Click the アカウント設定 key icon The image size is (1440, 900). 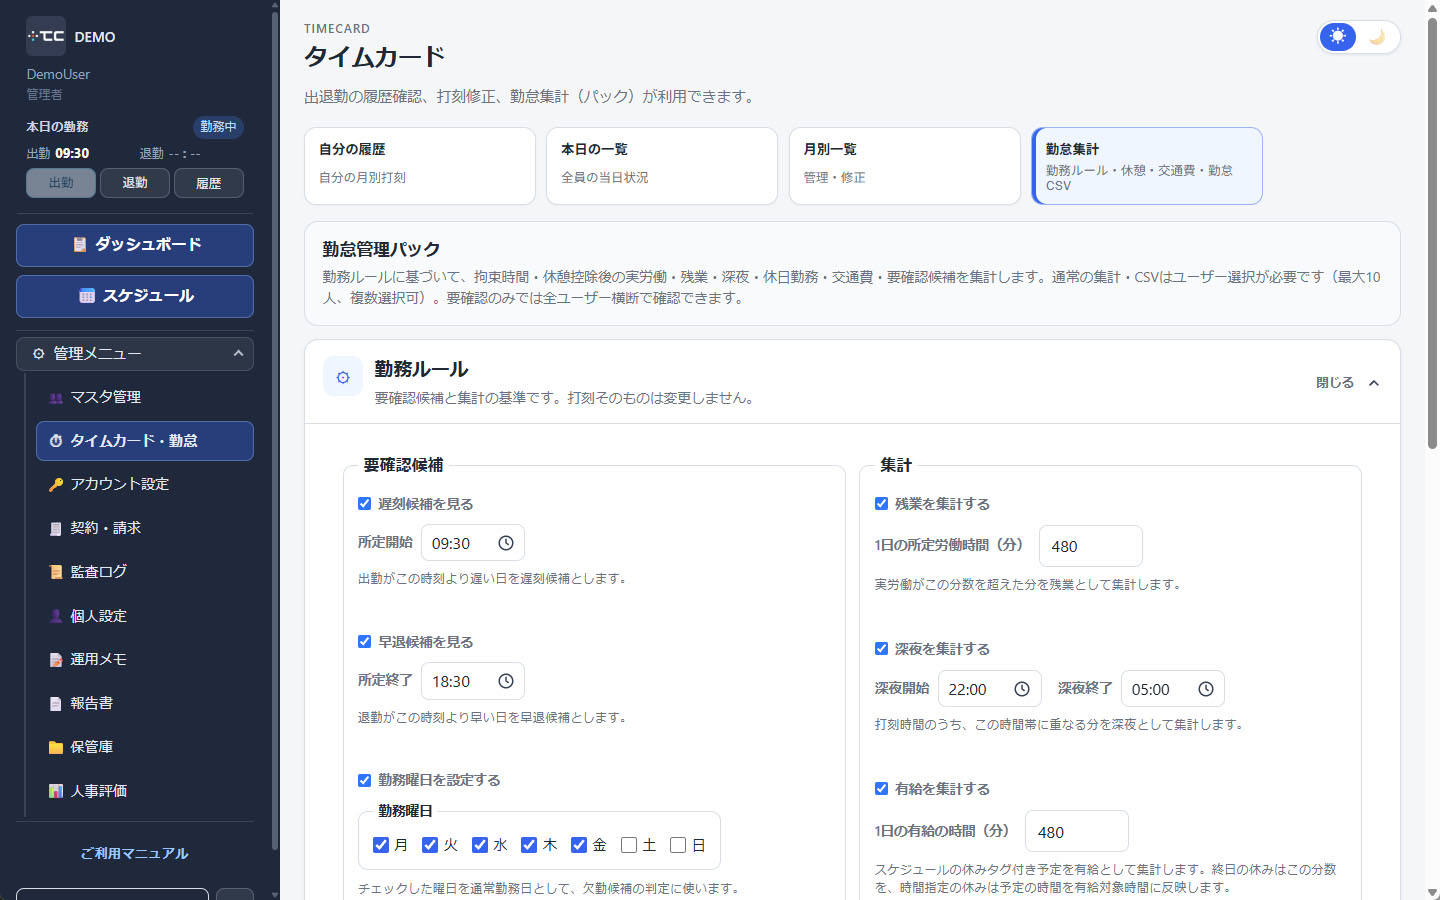pos(56,485)
